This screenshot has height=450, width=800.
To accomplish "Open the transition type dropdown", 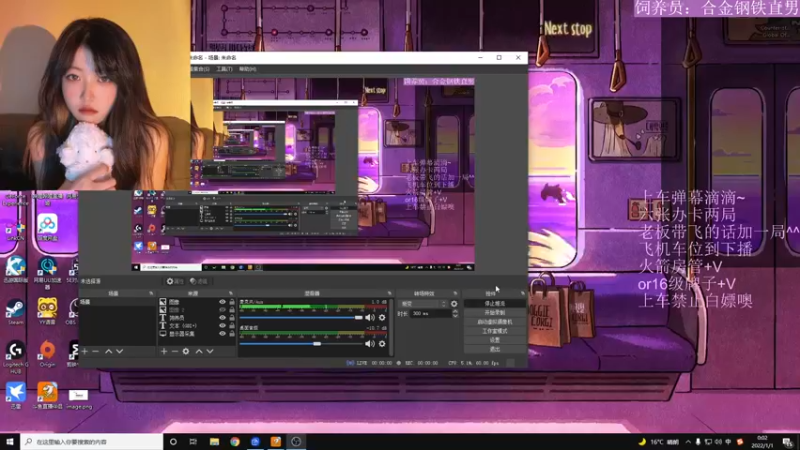I will click(x=423, y=304).
